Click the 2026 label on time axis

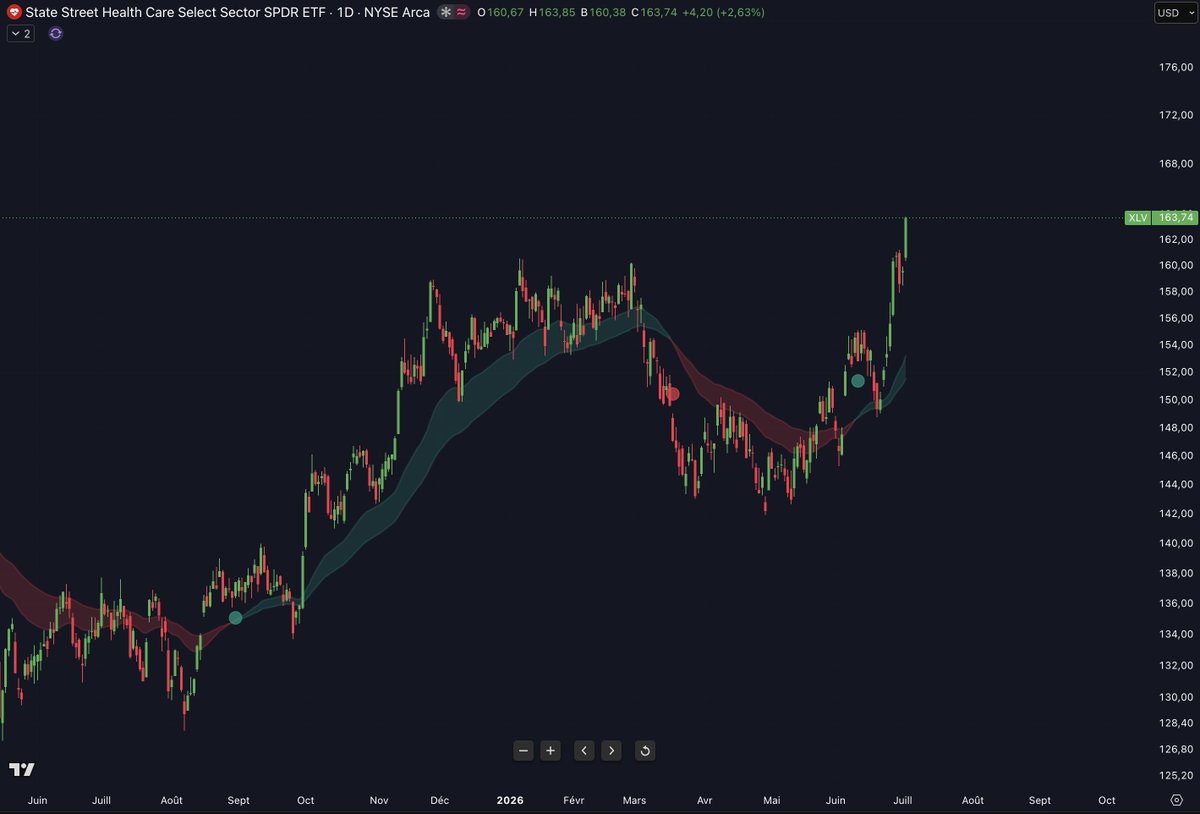click(510, 800)
